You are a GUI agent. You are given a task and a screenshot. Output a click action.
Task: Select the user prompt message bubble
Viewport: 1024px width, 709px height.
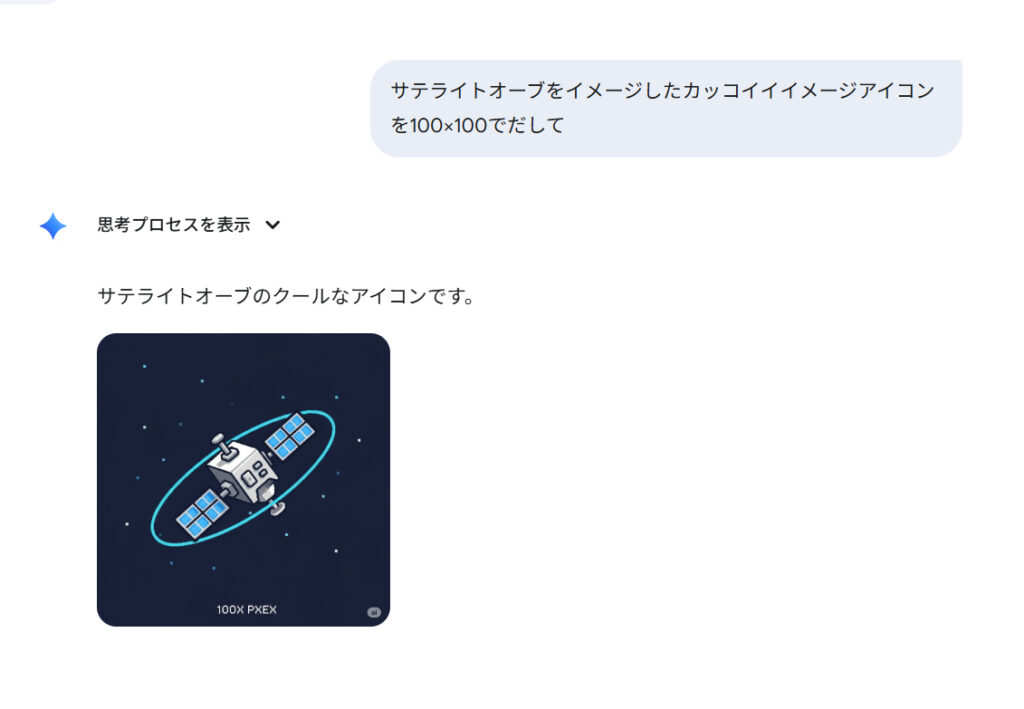click(666, 108)
